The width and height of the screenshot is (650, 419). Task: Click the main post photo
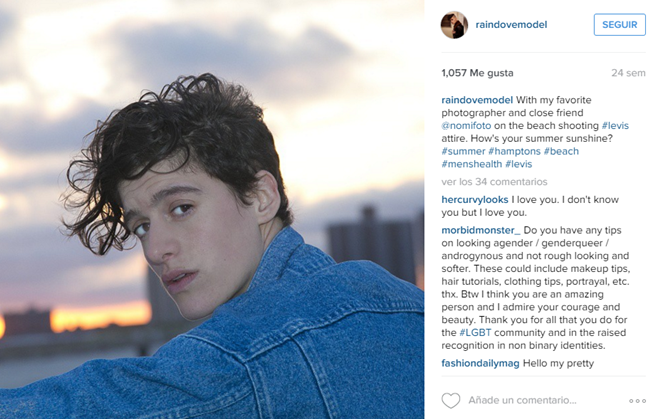pos(212,209)
